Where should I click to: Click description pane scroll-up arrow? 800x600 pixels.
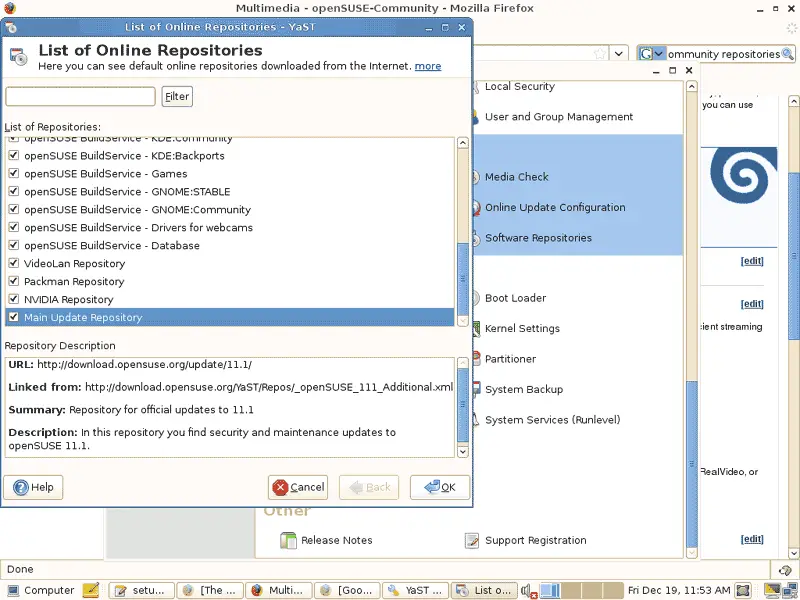pos(463,363)
